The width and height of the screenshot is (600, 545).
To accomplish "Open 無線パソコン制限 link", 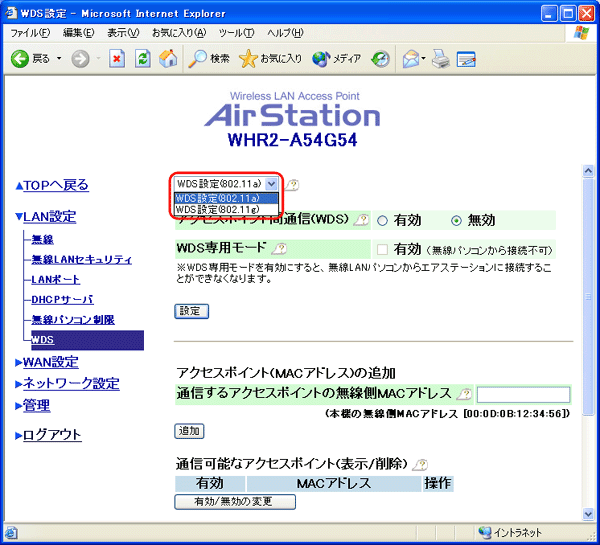I will [x=73, y=320].
